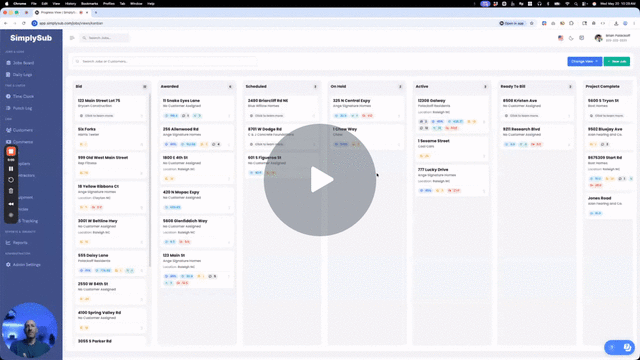
Task: Focus the top Search Jobs field
Action: (104, 38)
